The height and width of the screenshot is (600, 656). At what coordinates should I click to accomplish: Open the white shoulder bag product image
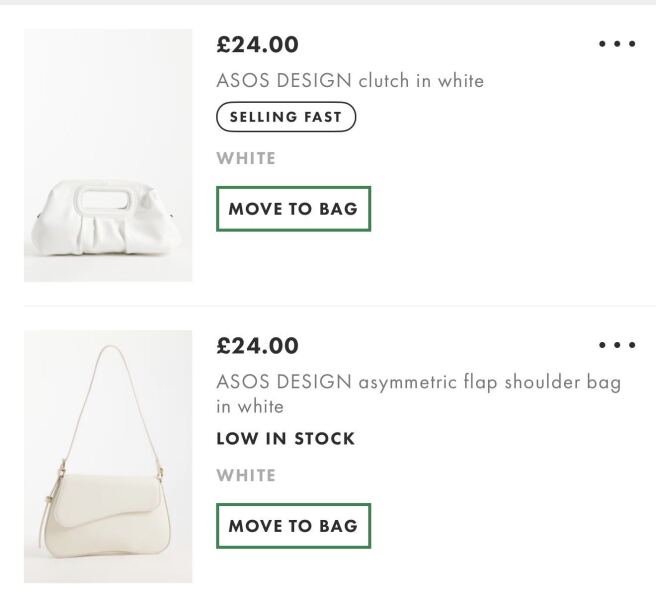(x=108, y=456)
